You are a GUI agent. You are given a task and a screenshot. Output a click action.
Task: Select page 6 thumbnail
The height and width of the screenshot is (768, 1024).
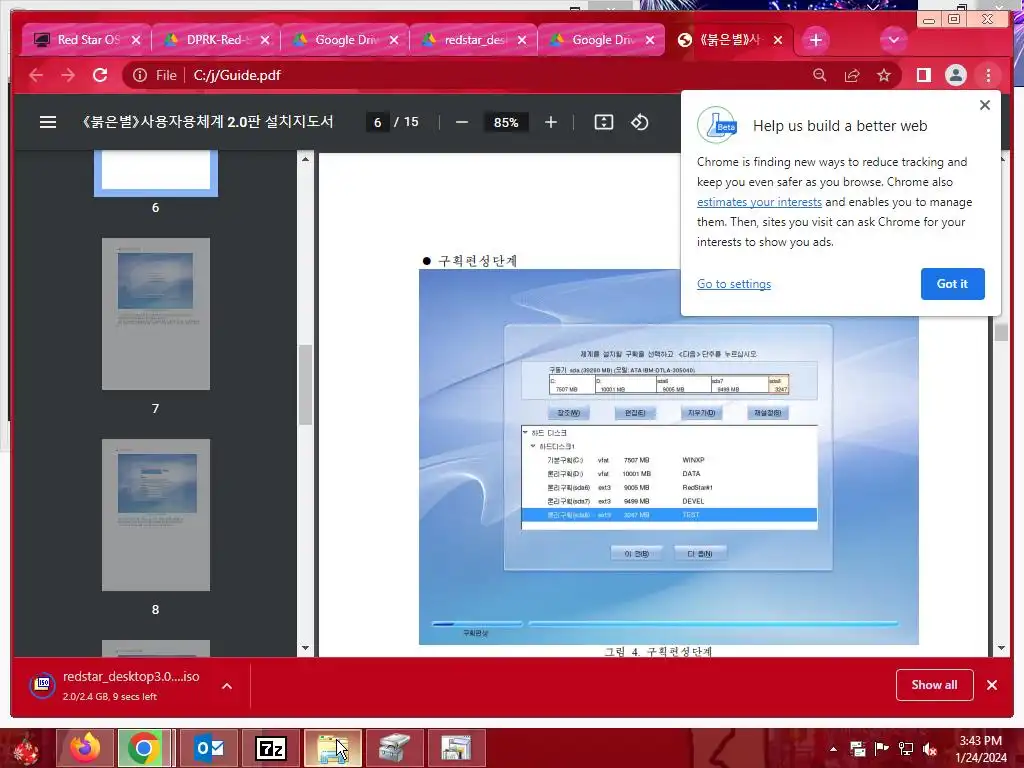(x=155, y=174)
